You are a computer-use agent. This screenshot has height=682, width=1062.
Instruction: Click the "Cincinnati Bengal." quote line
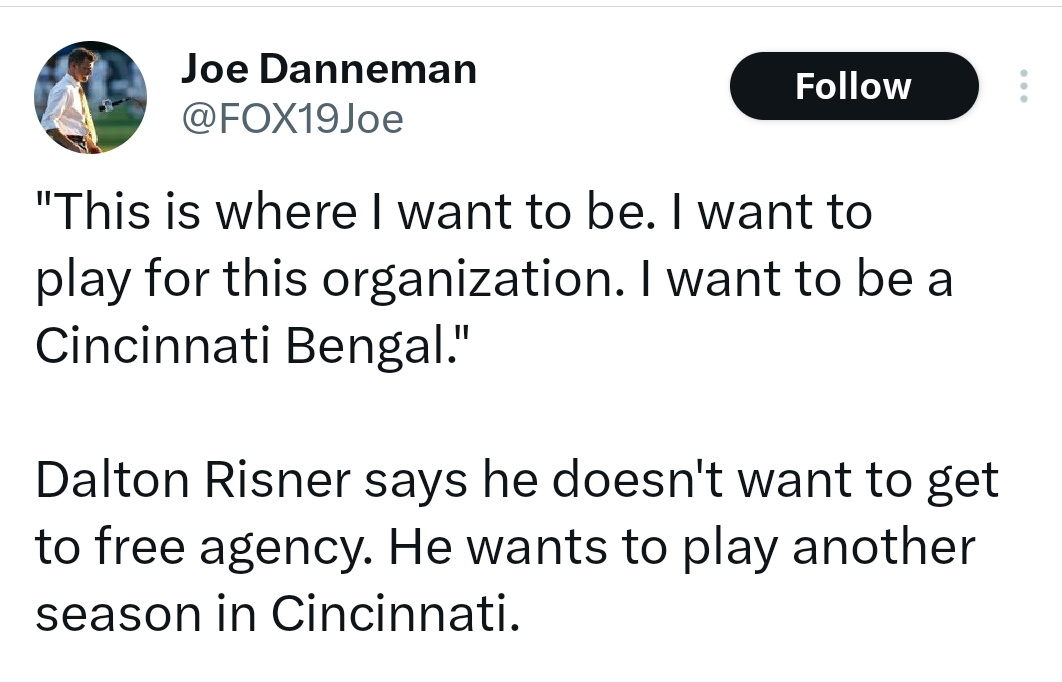coord(252,345)
